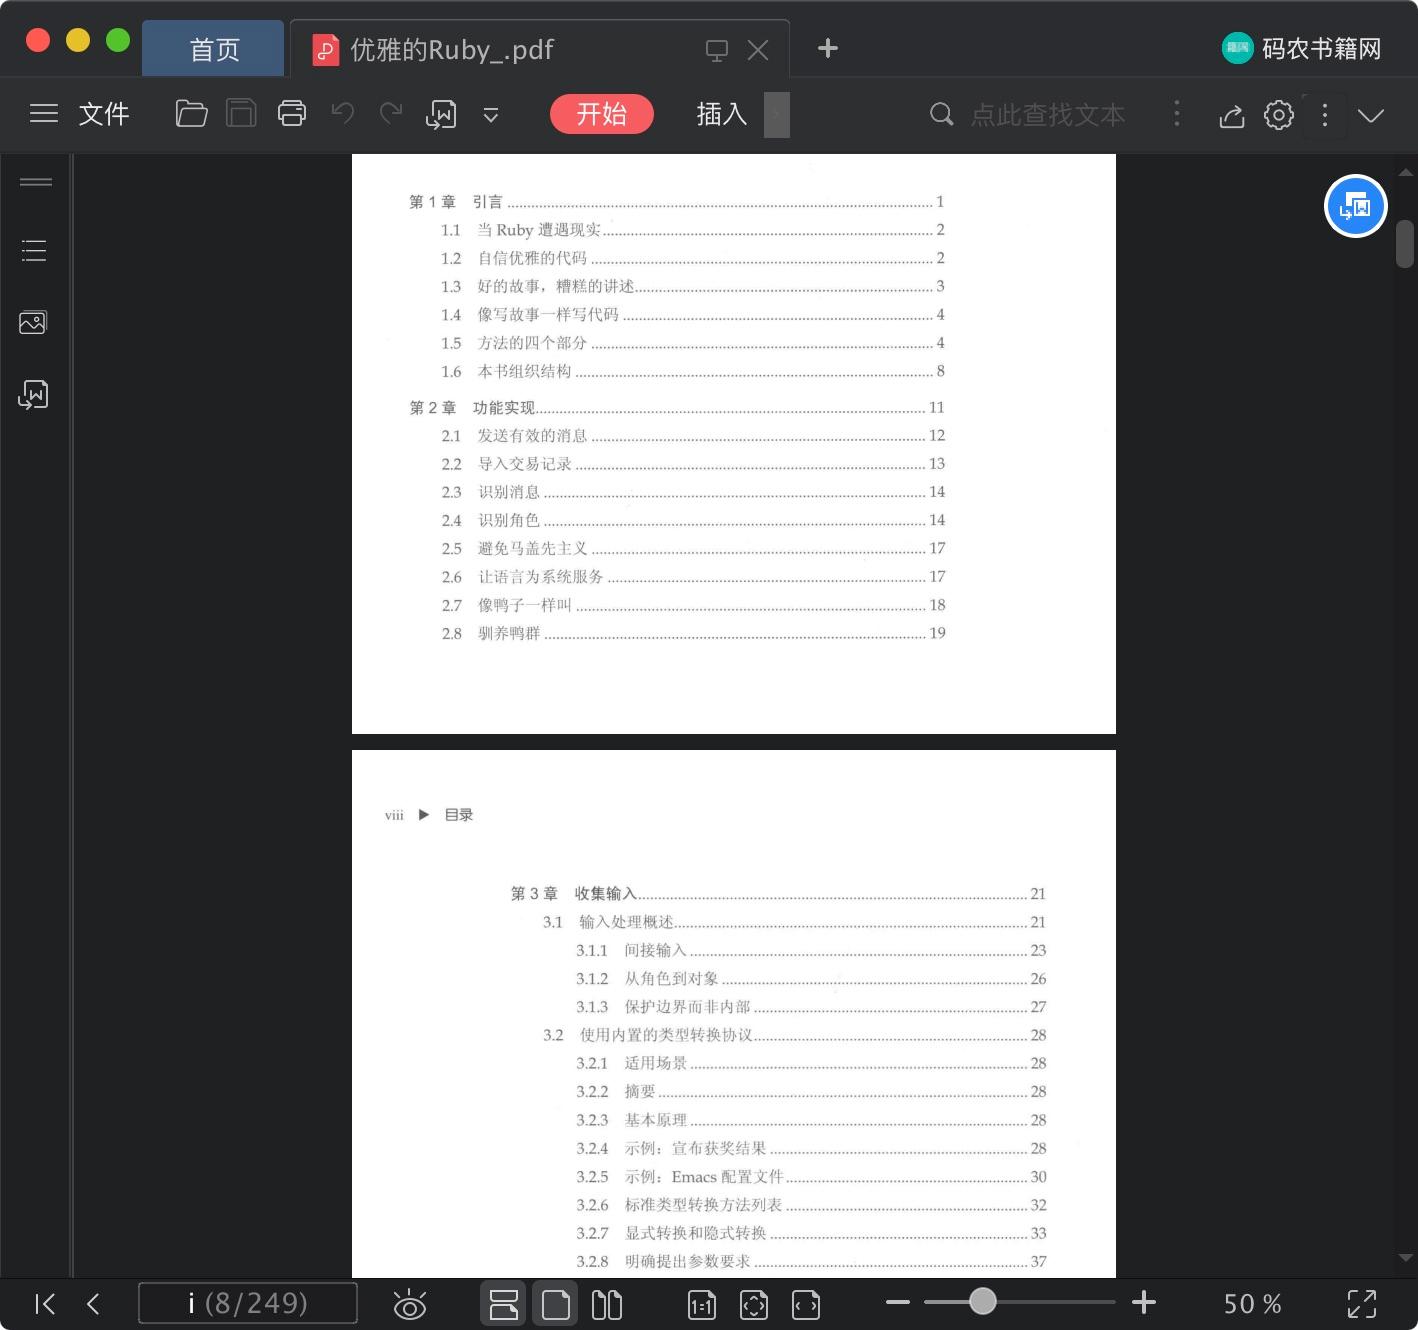Open the settings gear icon
Screen dimensions: 1418x1330
(1279, 115)
